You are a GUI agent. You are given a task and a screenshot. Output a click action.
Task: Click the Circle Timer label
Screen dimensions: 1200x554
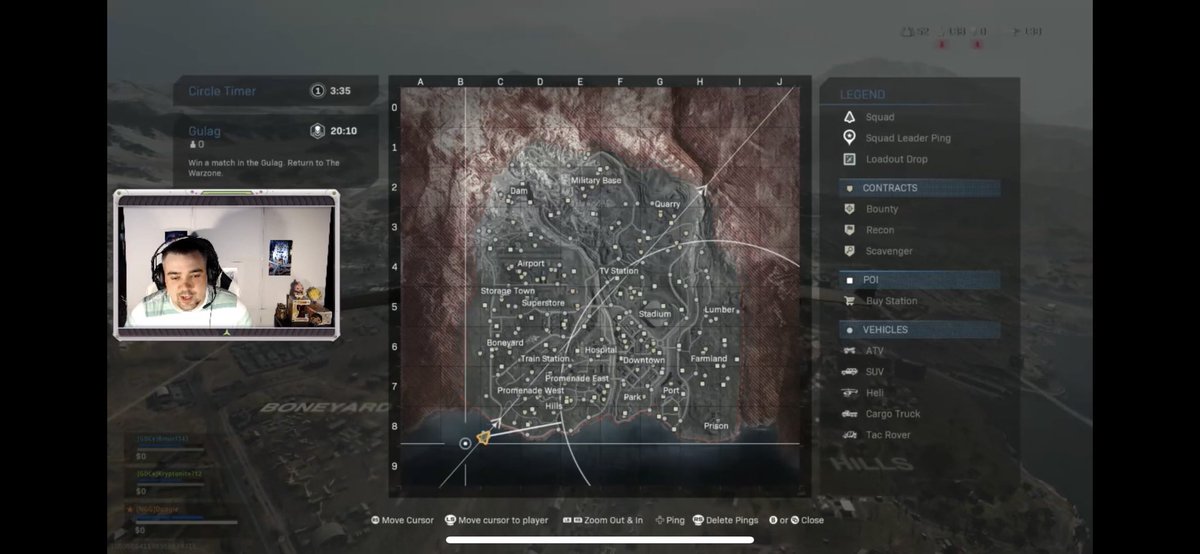click(222, 91)
